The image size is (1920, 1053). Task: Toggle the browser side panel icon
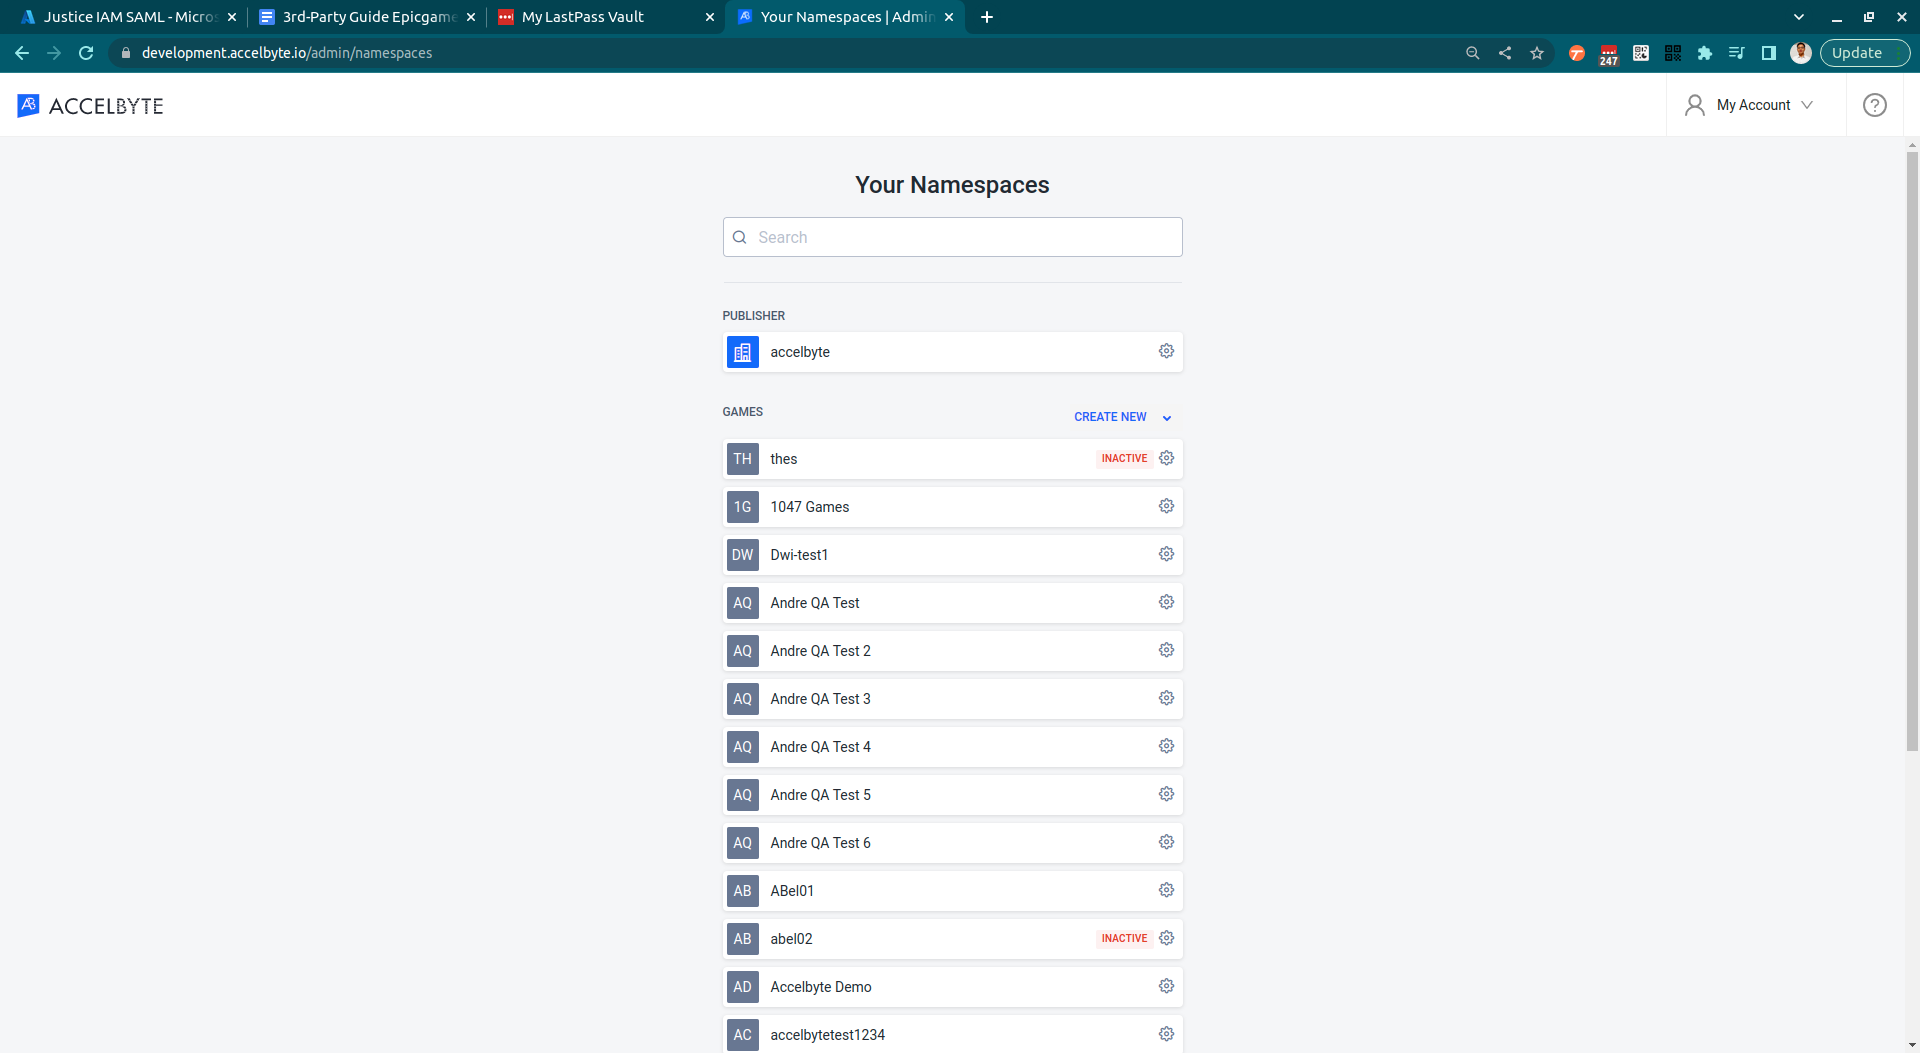(x=1769, y=53)
